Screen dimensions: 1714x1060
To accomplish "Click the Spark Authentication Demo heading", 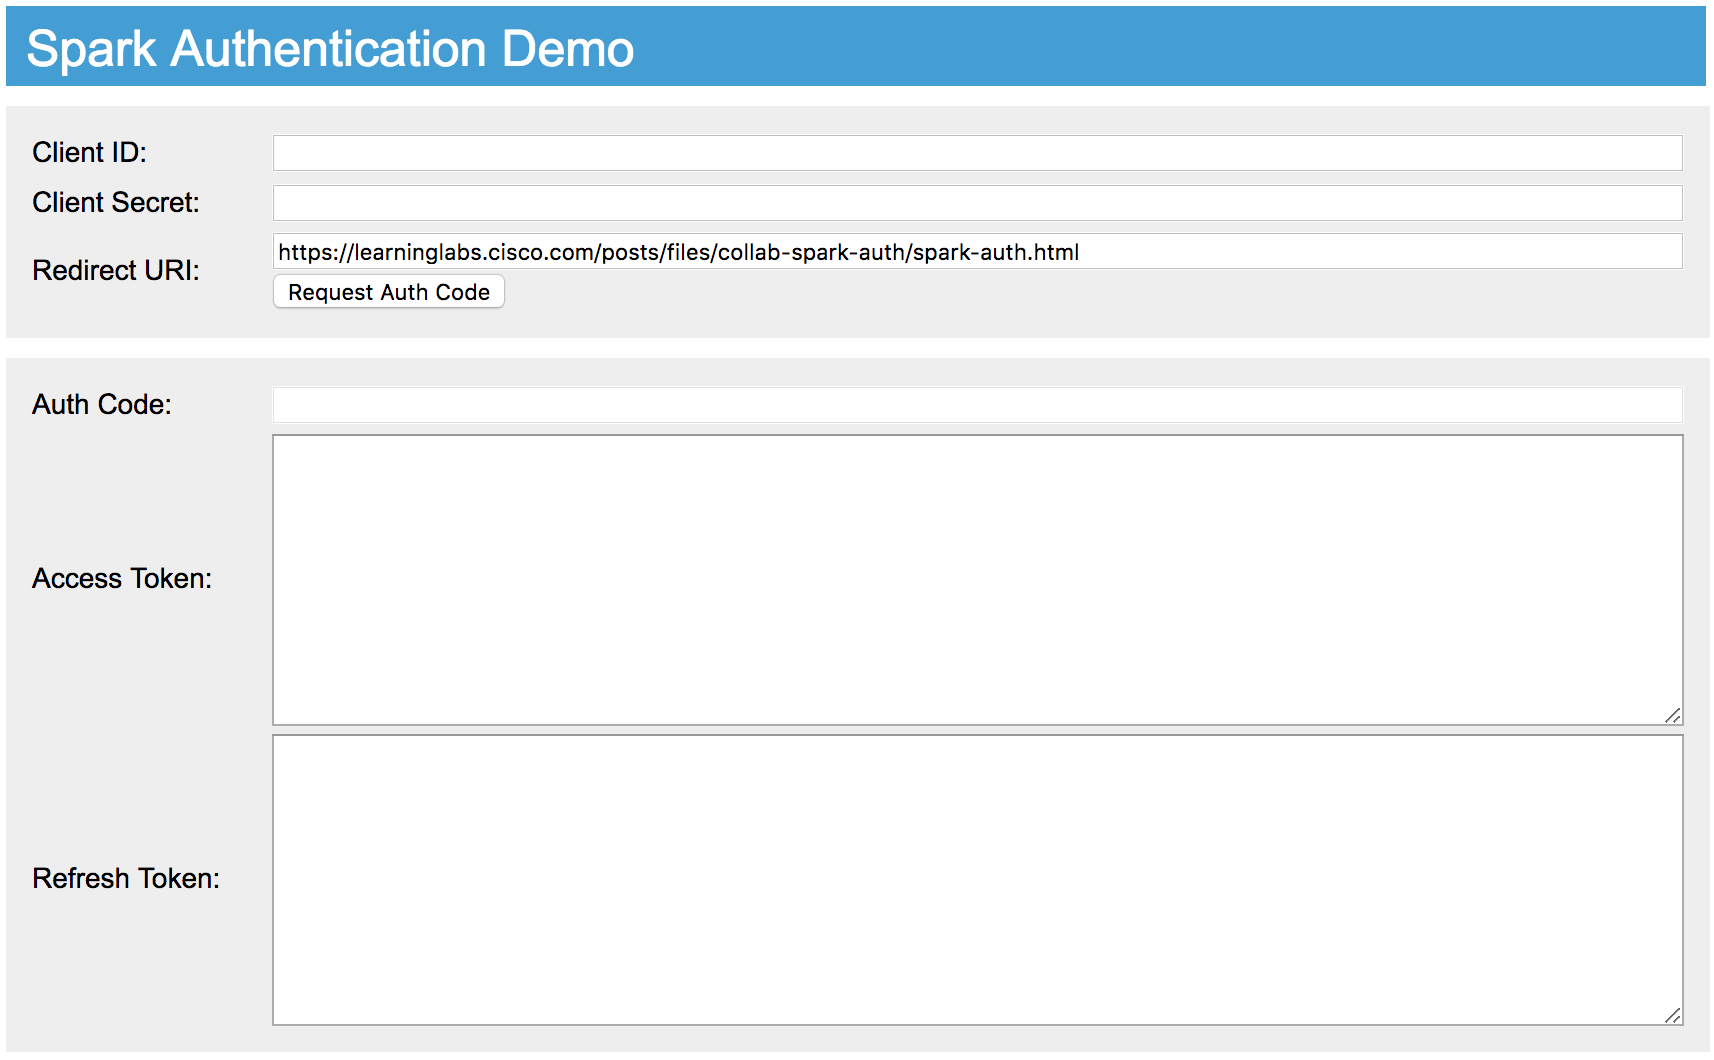I will click(330, 48).
